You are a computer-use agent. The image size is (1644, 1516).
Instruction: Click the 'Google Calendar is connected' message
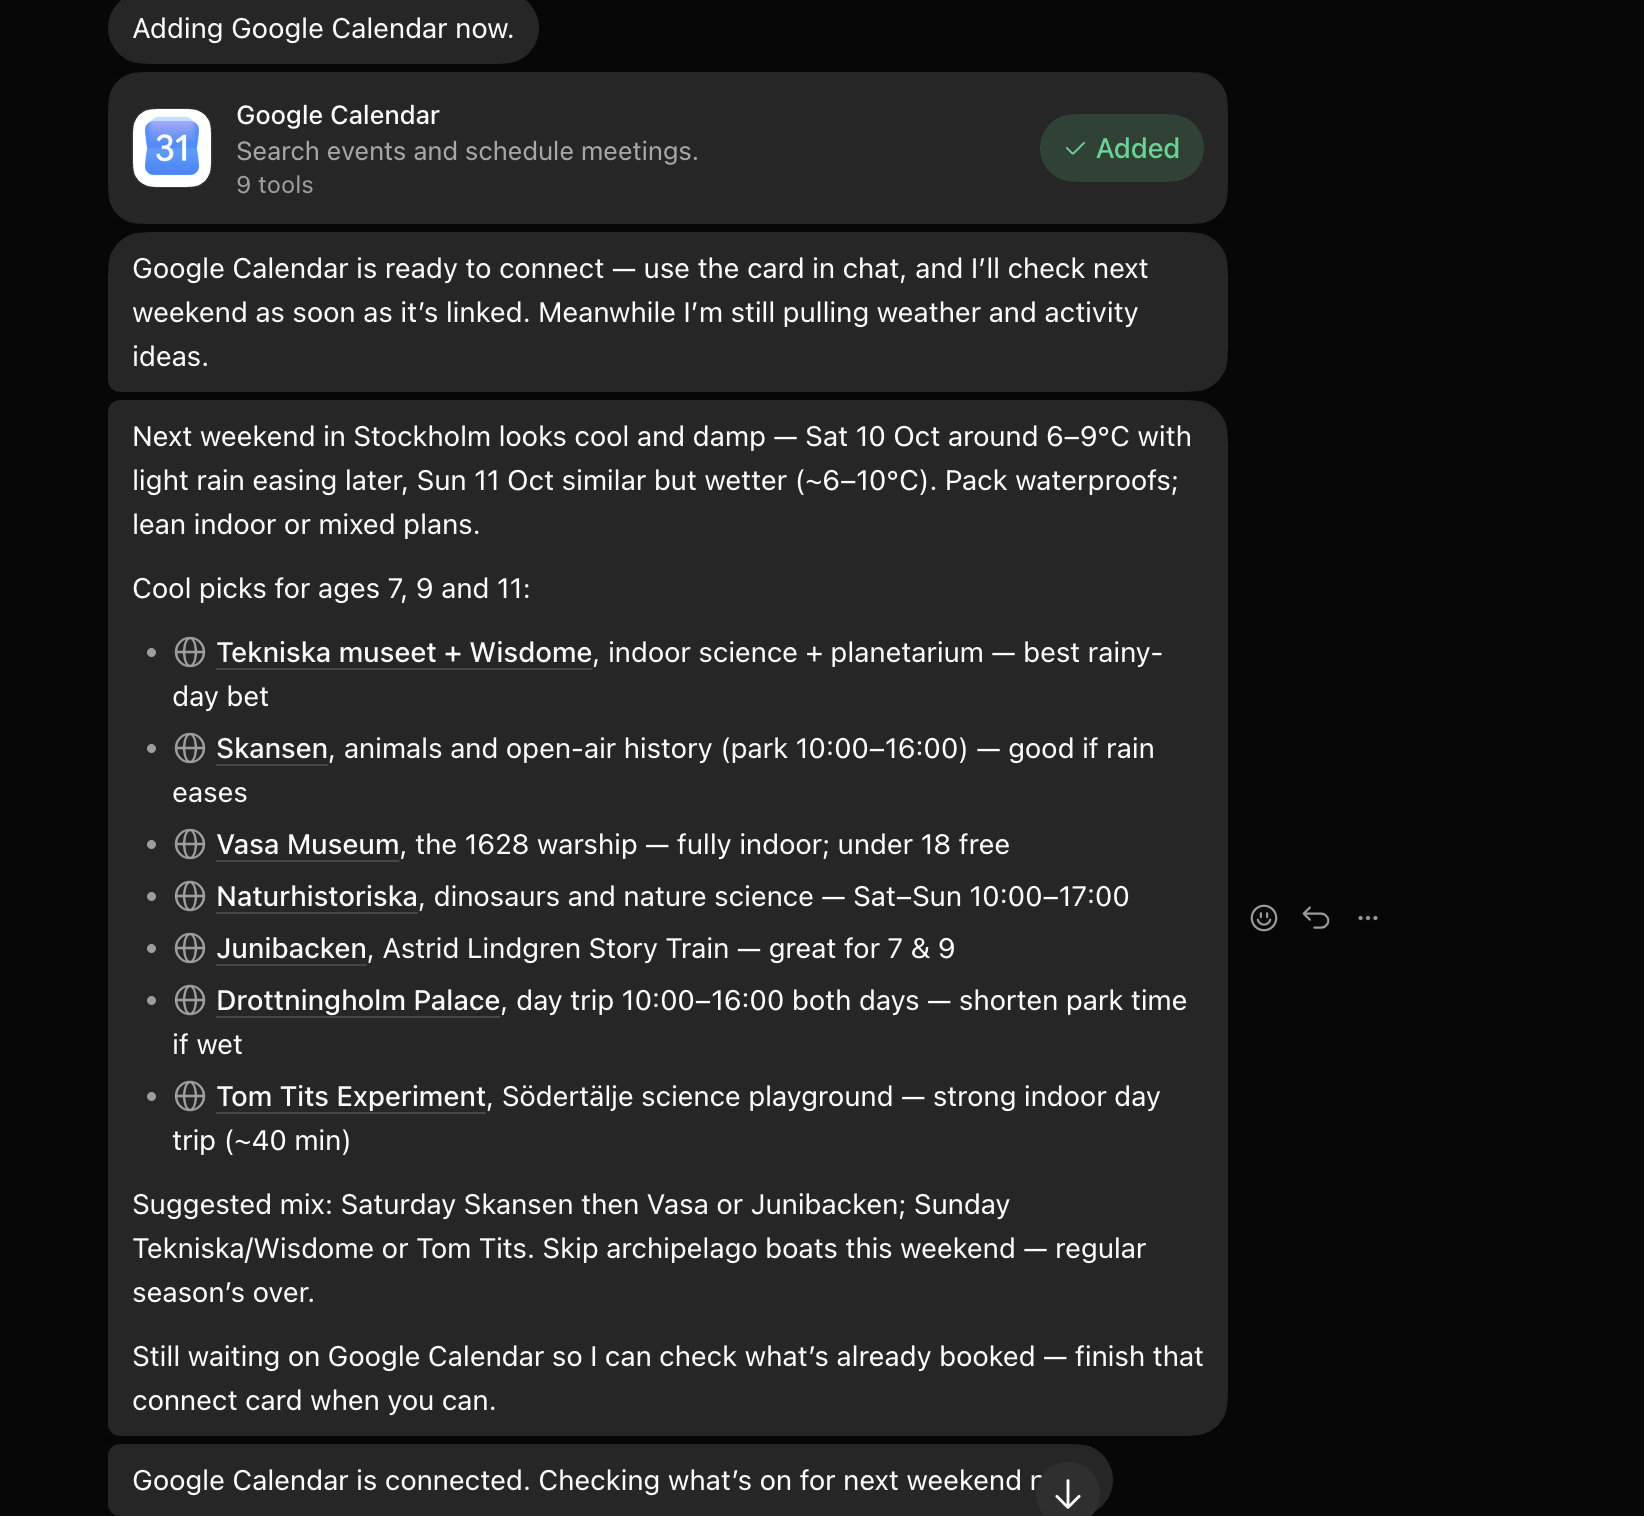[610, 1480]
